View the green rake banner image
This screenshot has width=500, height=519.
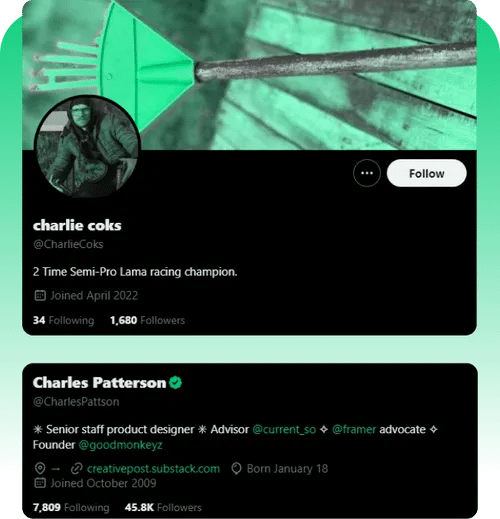[249, 75]
